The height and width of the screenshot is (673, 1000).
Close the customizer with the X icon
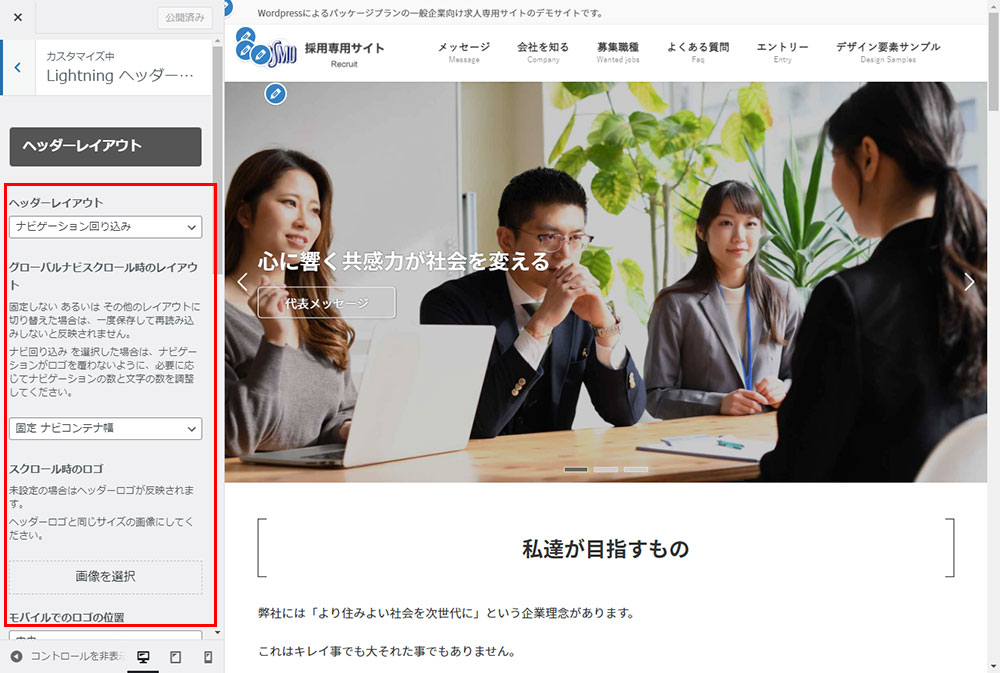[18, 18]
